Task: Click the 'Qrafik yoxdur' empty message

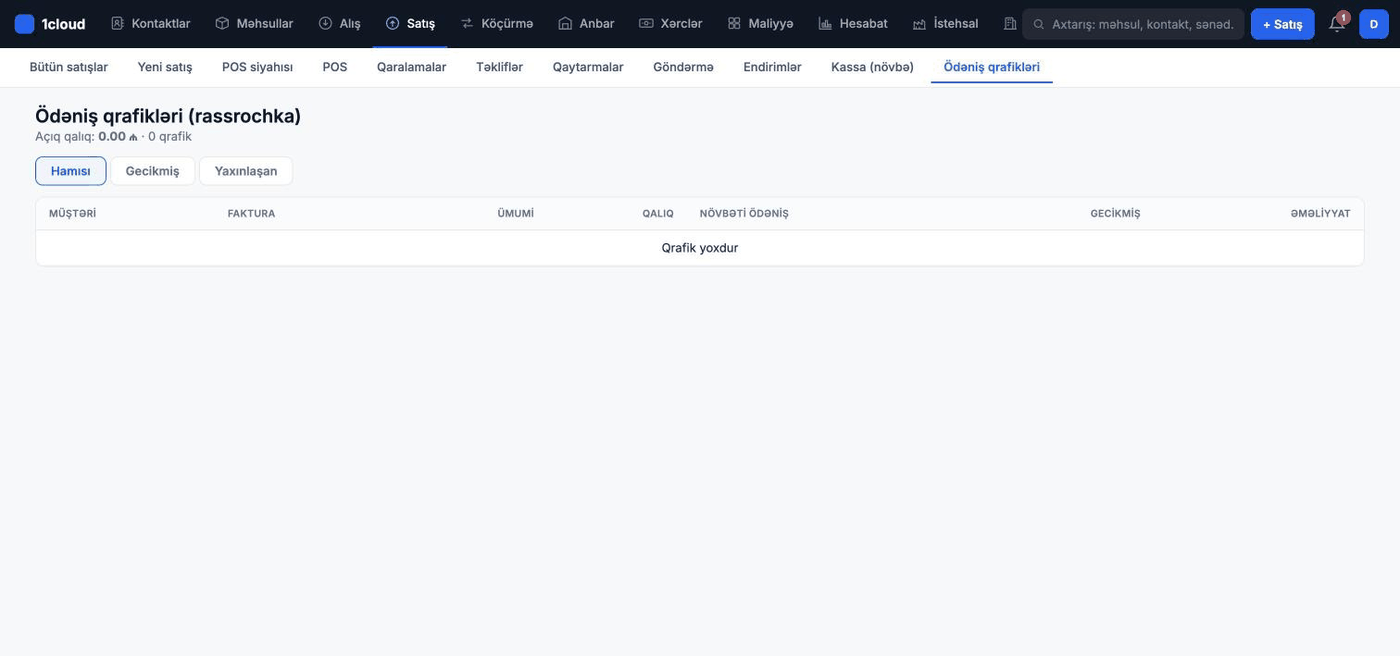Action: point(700,248)
